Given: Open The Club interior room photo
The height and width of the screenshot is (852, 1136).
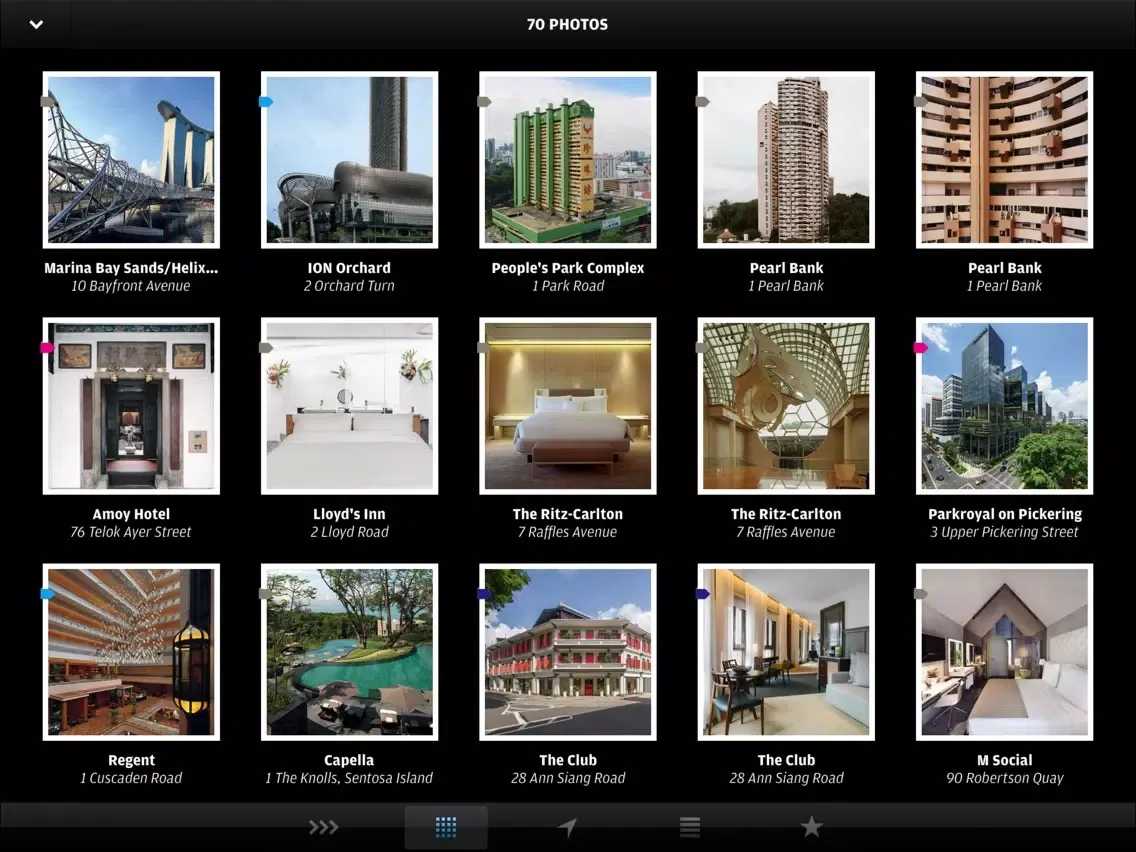Looking at the screenshot, I should click(x=786, y=652).
